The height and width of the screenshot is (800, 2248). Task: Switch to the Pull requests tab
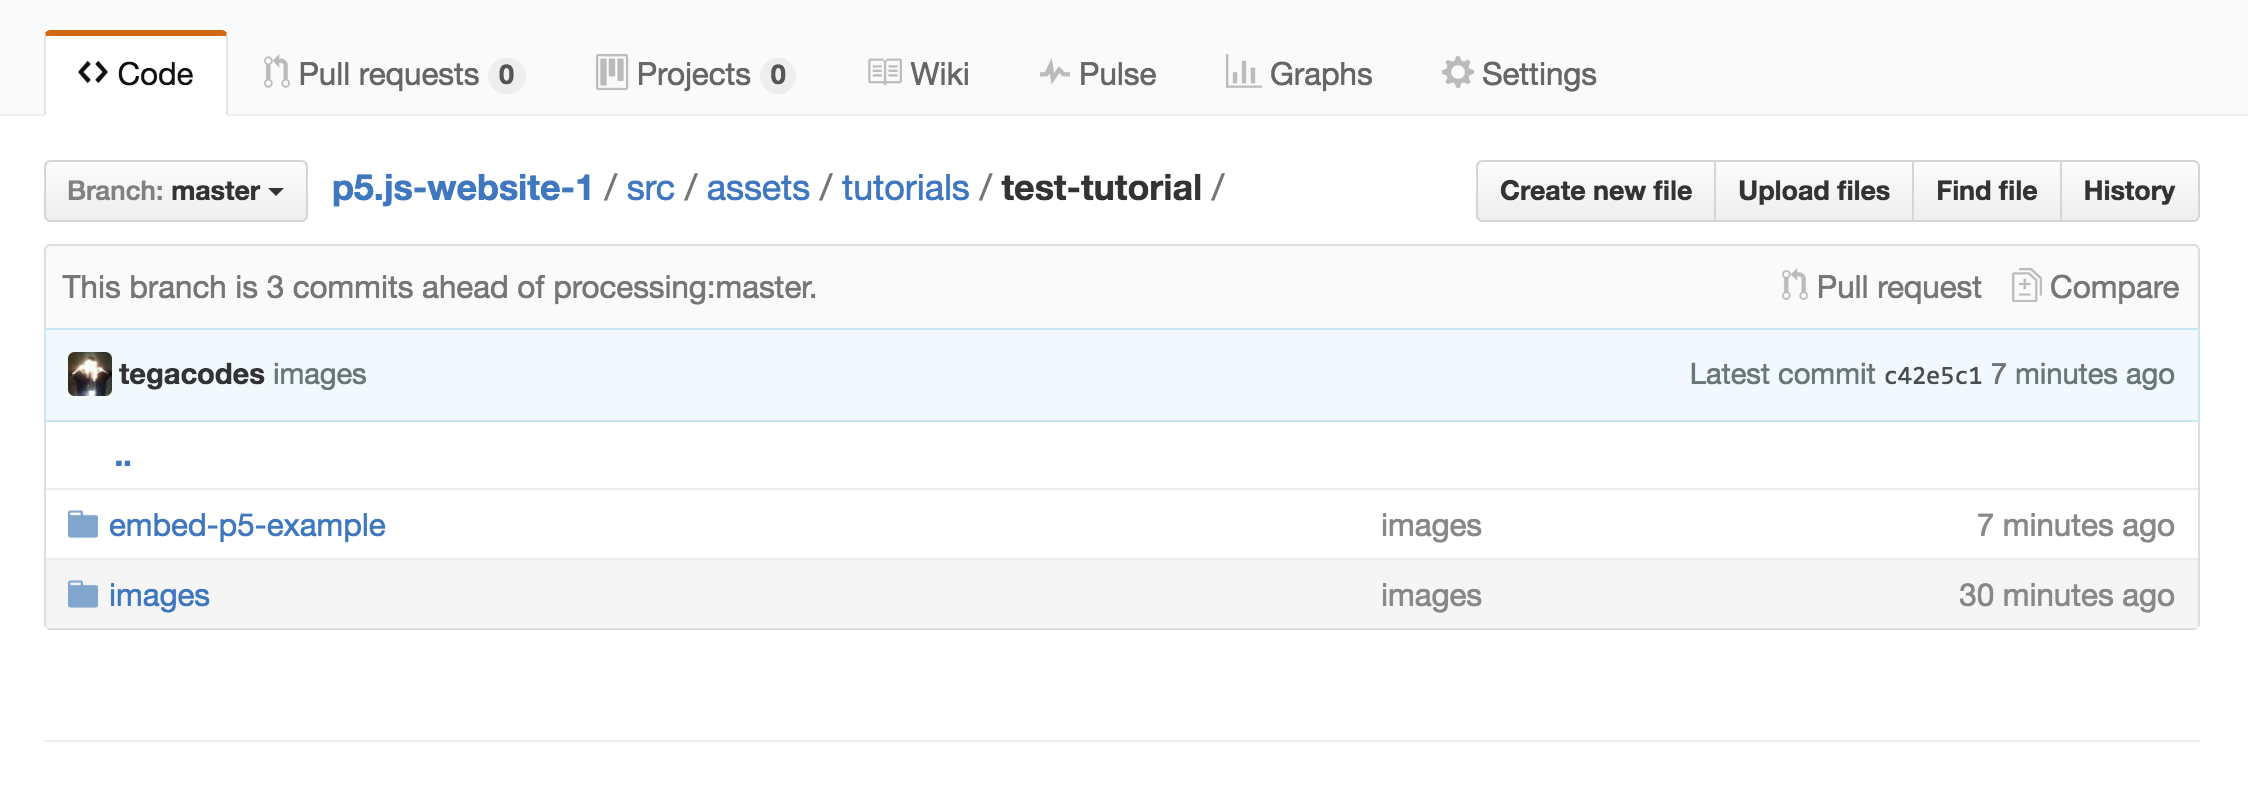(390, 74)
